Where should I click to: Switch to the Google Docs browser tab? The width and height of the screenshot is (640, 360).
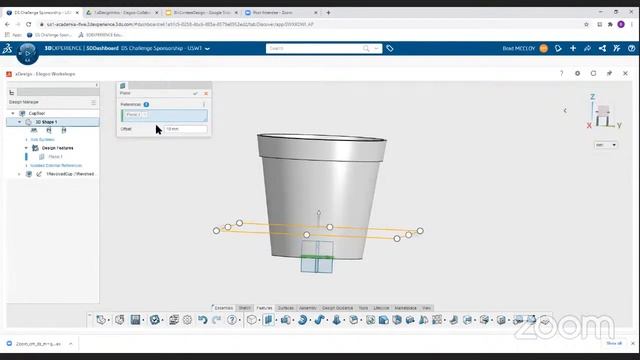point(202,13)
